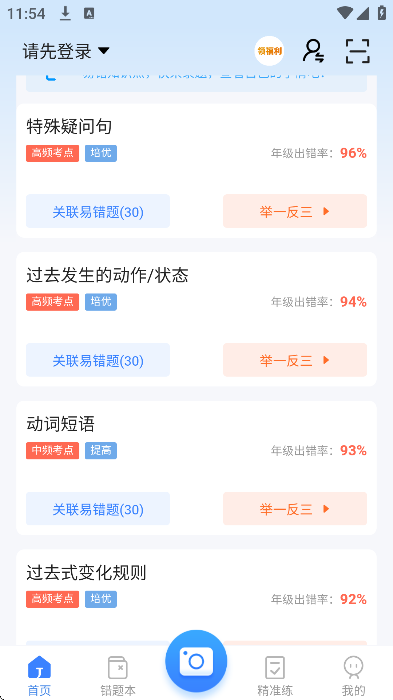Tap the download notification in status bar
Screen dimensions: 393x700
[66, 14]
